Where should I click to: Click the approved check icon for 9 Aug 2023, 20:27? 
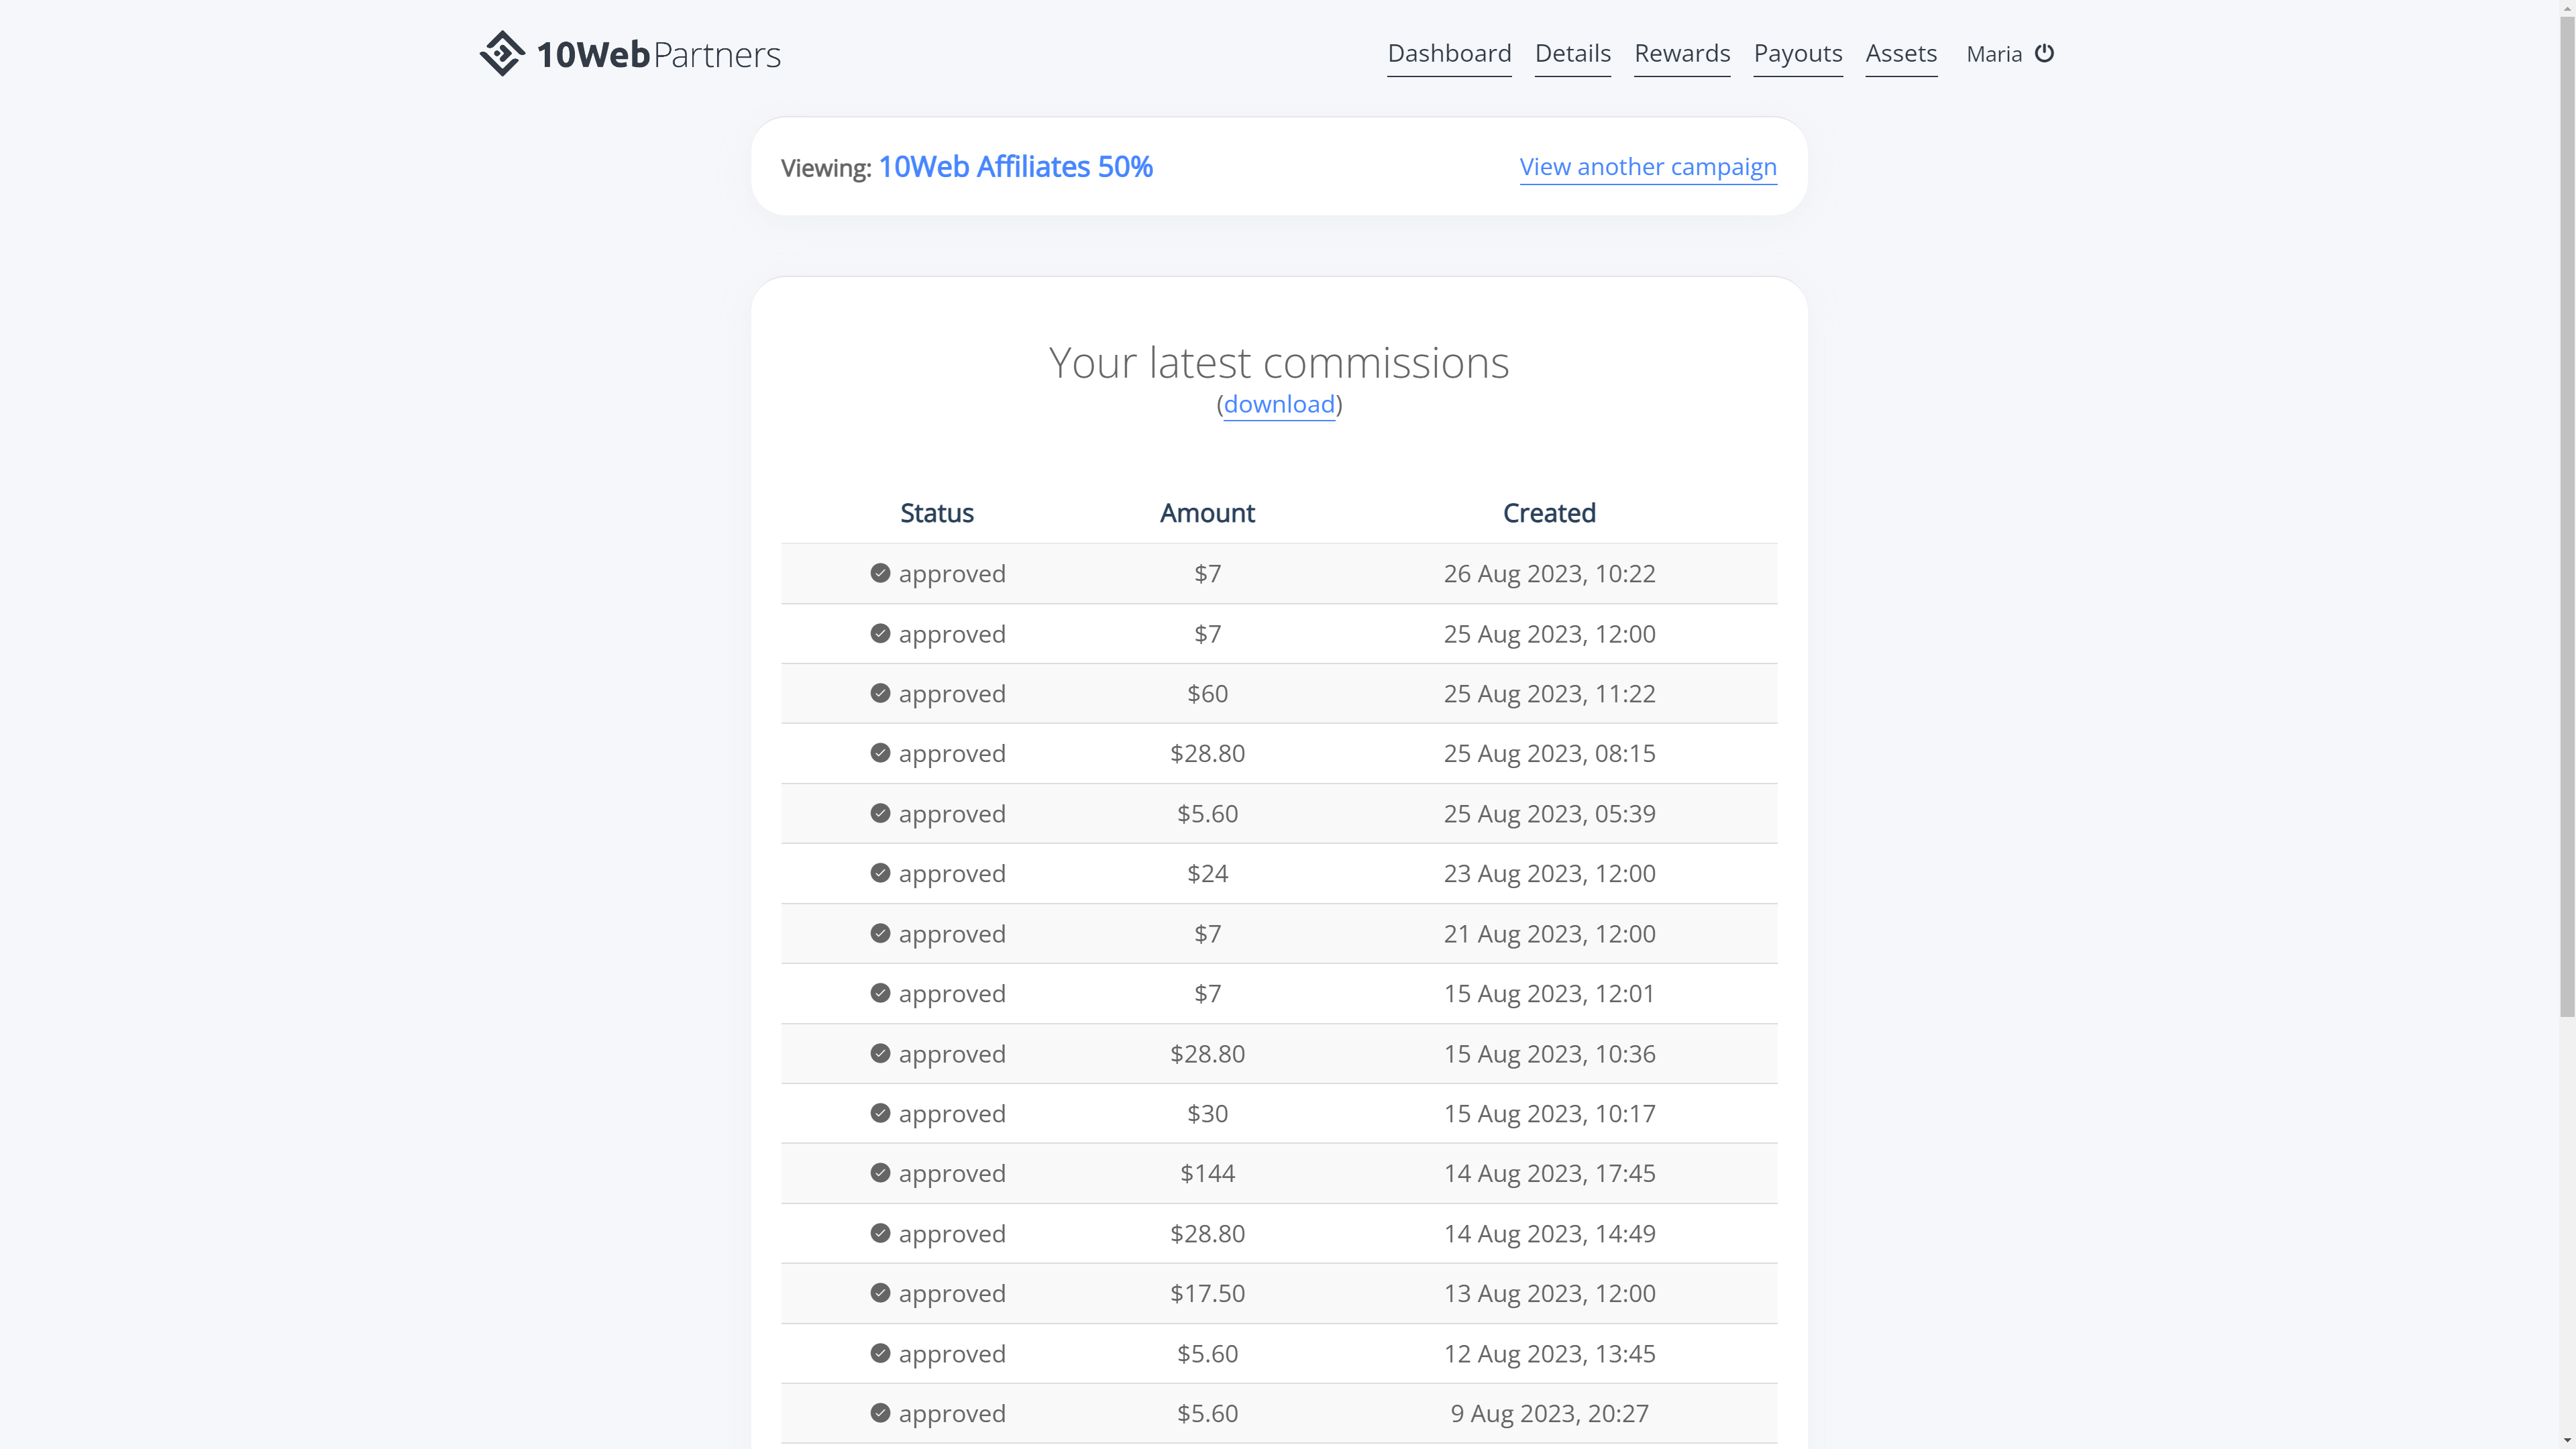tap(880, 1413)
